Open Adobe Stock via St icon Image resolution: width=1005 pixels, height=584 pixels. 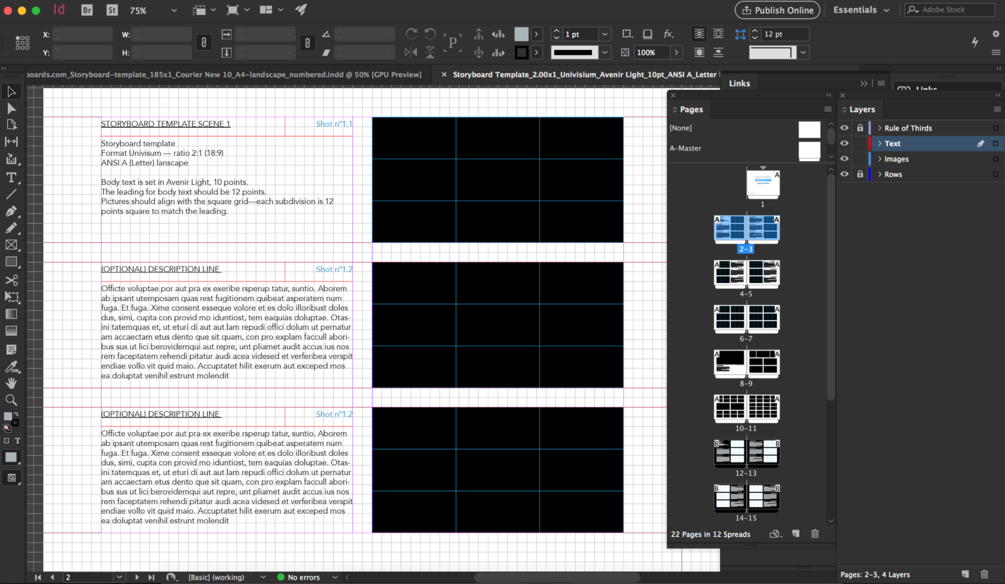pos(112,10)
